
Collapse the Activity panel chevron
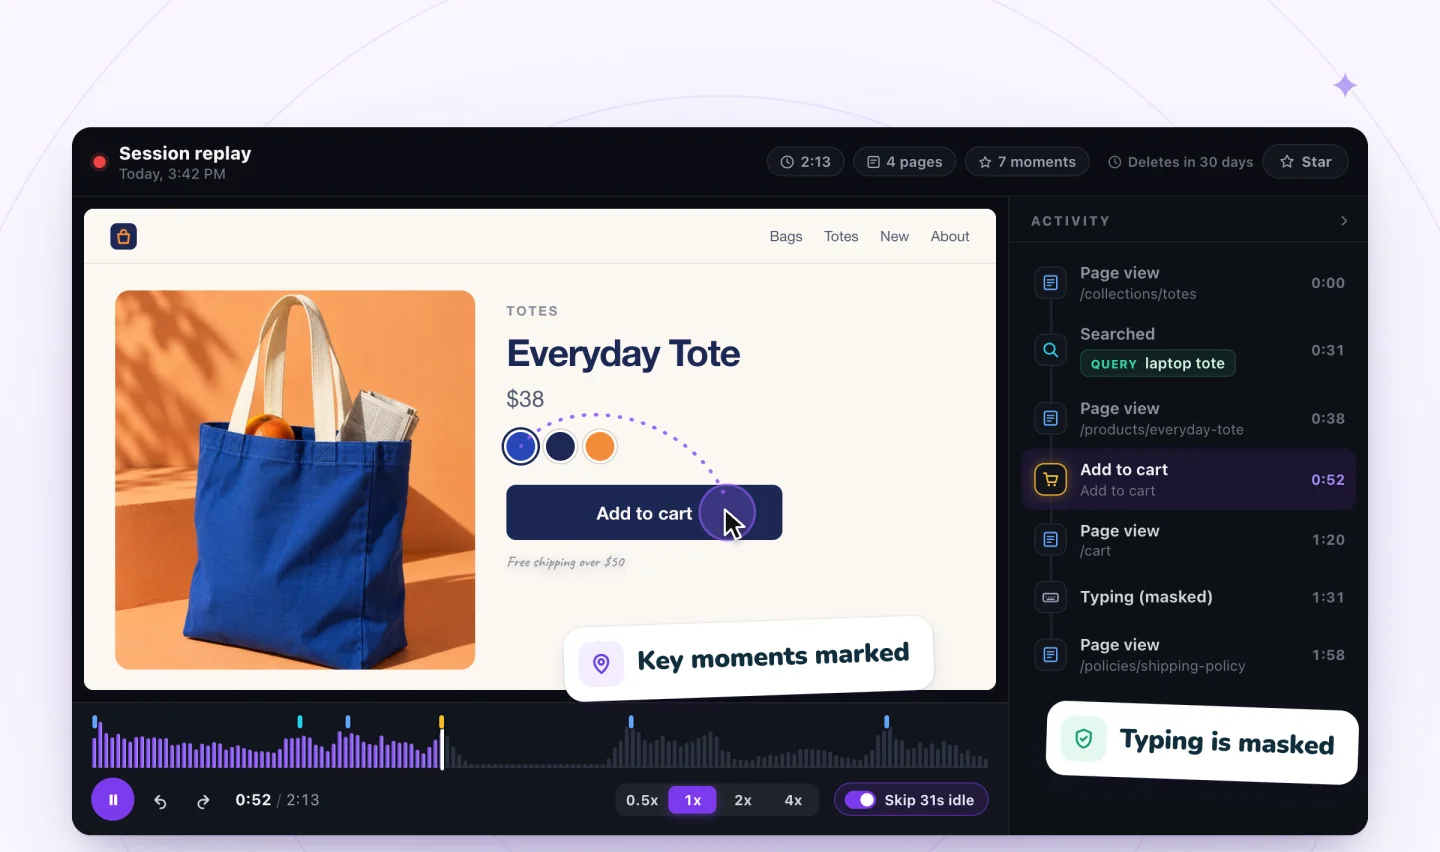(1344, 221)
